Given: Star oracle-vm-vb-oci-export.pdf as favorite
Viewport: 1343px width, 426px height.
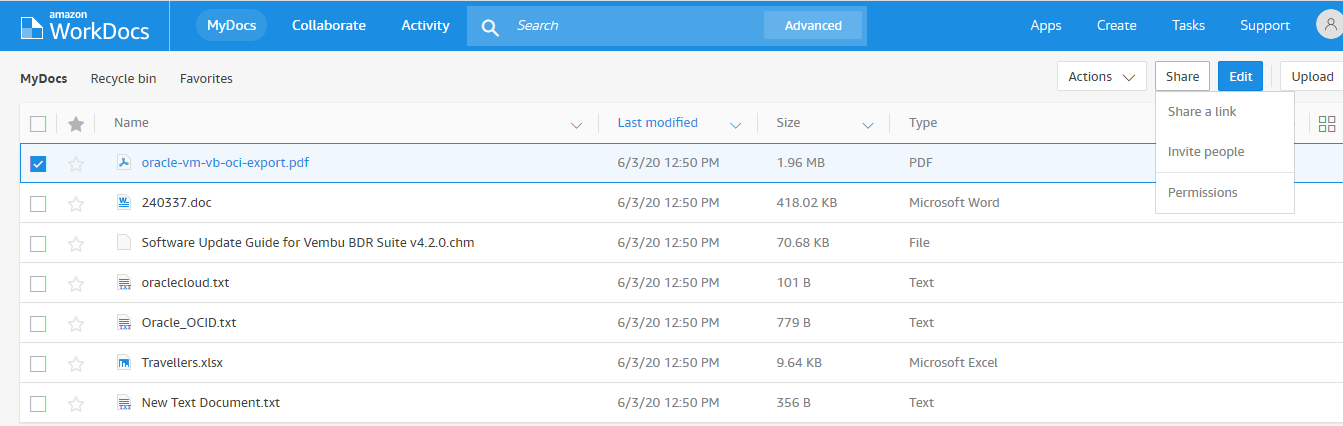Looking at the screenshot, I should (x=76, y=164).
